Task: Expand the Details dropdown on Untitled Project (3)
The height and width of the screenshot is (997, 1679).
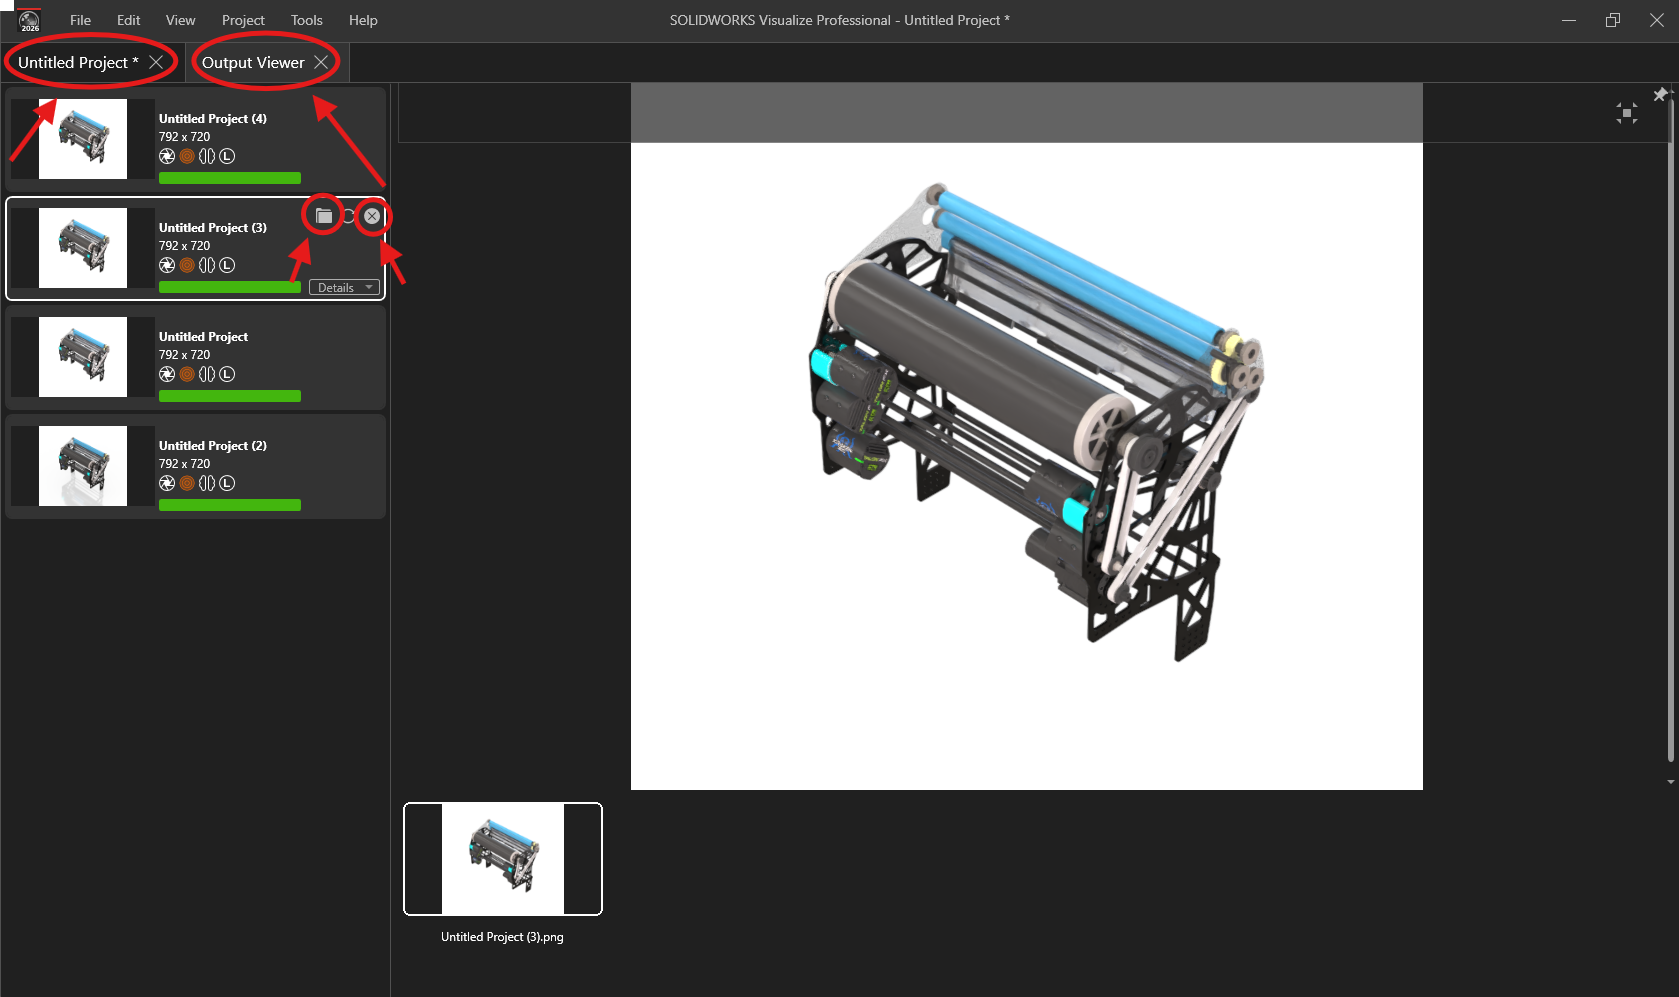Action: [344, 288]
